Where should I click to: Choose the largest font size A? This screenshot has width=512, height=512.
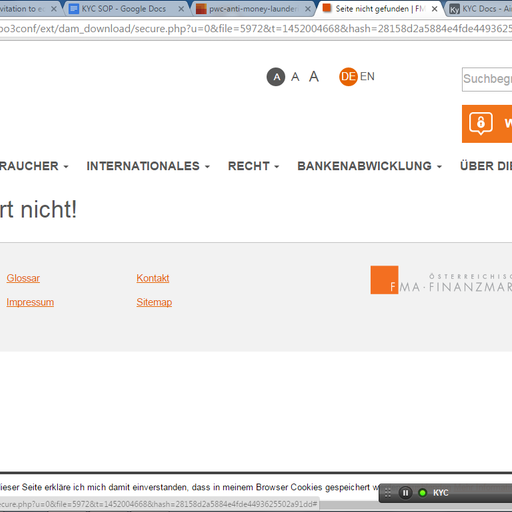314,77
